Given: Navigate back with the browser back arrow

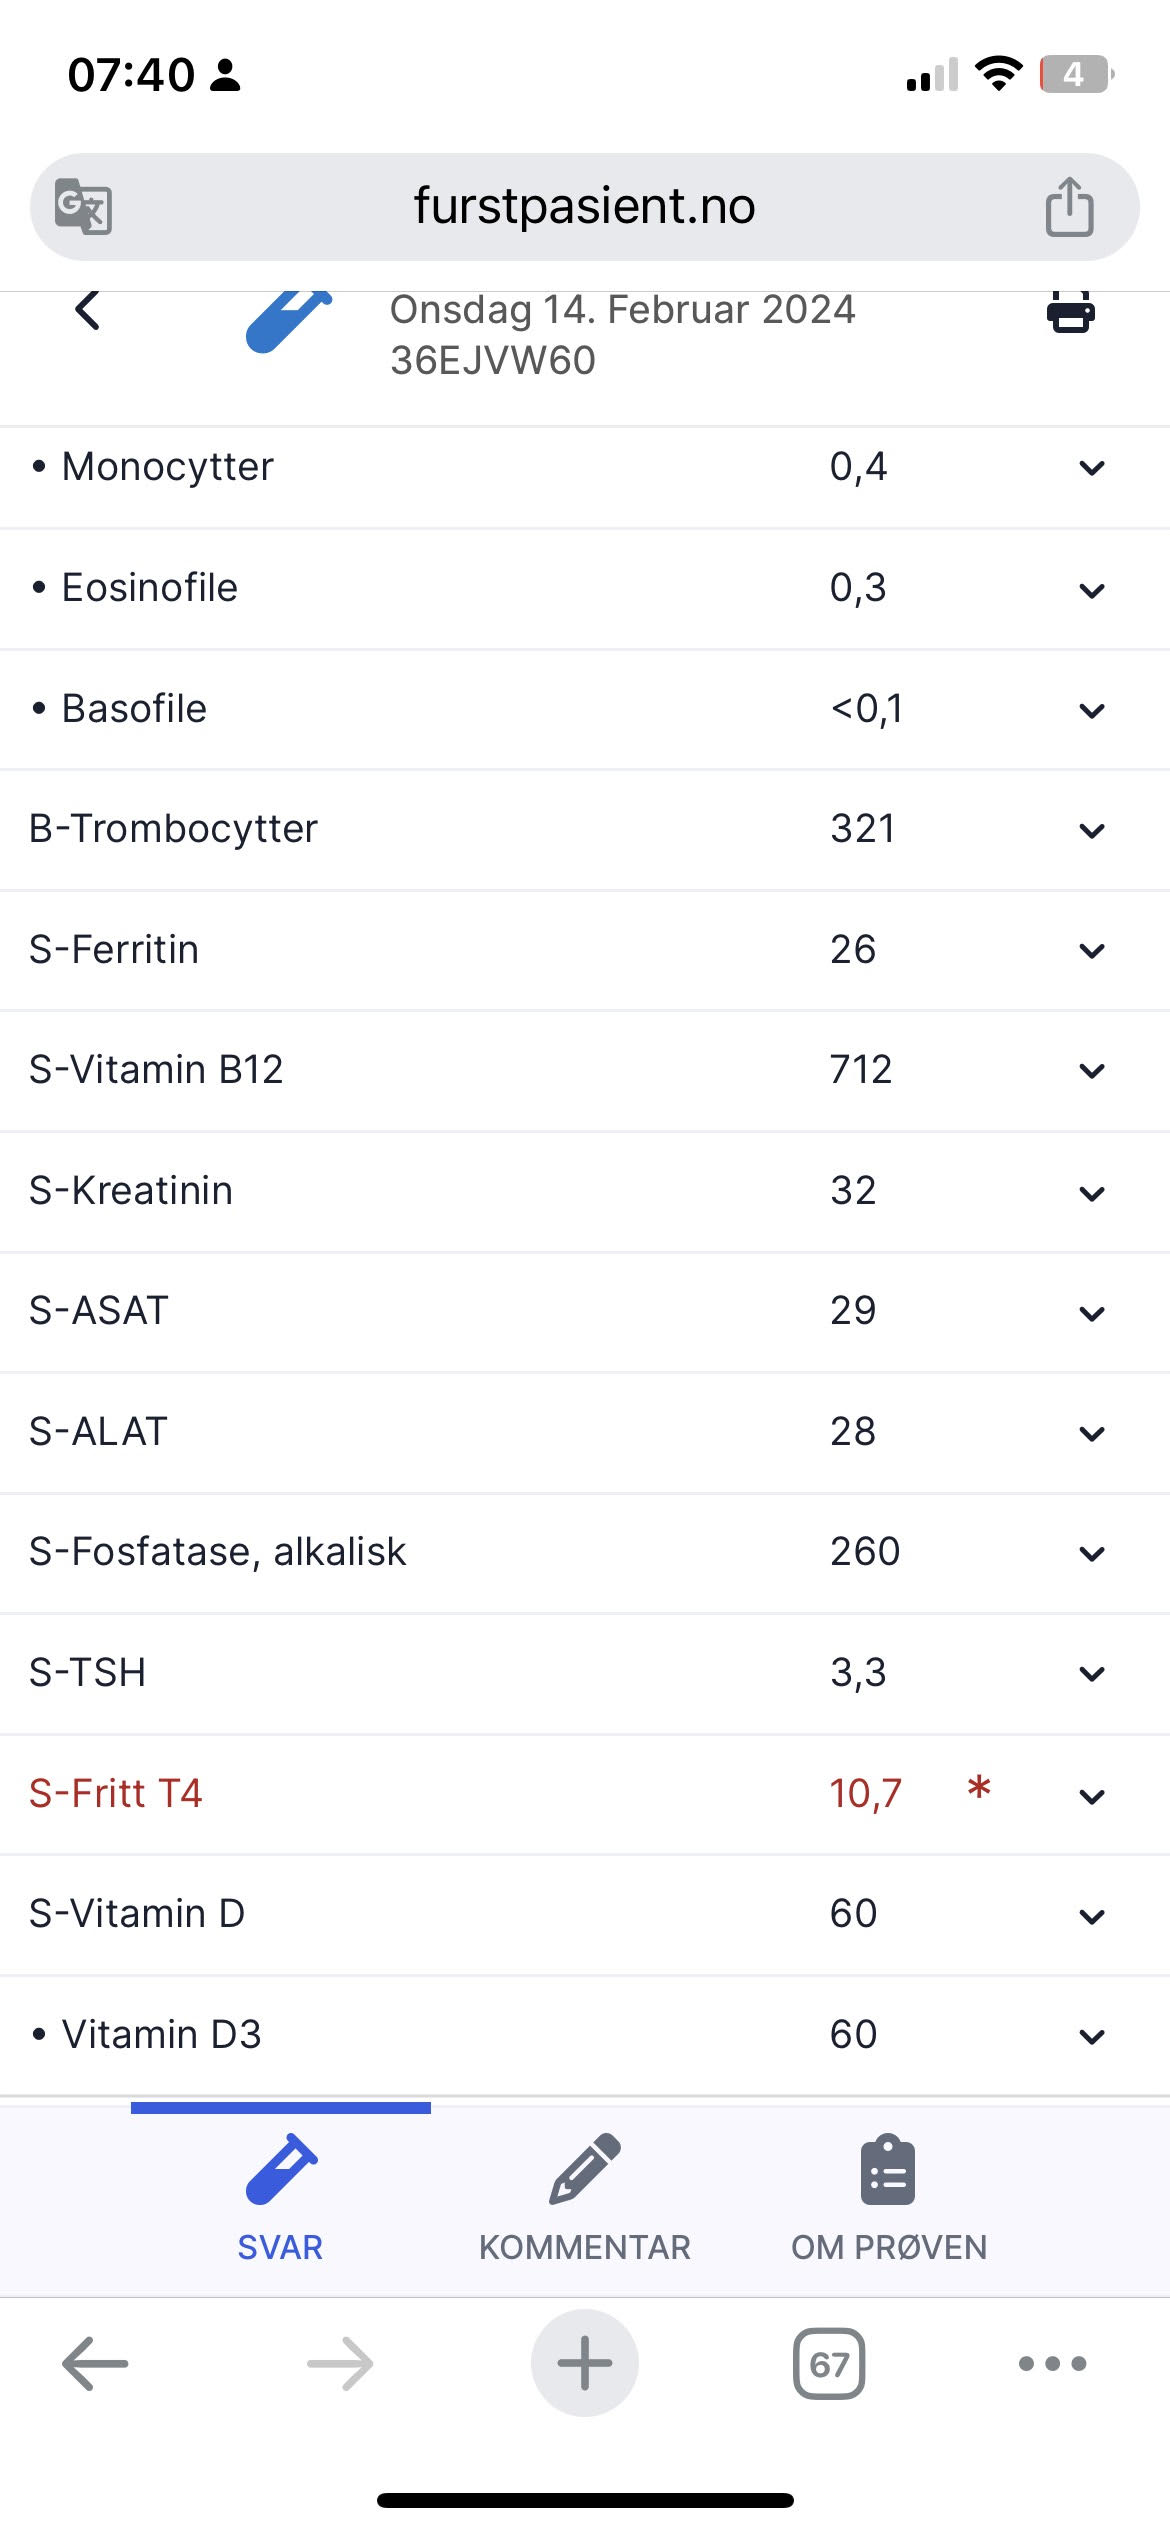Looking at the screenshot, I should [x=95, y=2363].
